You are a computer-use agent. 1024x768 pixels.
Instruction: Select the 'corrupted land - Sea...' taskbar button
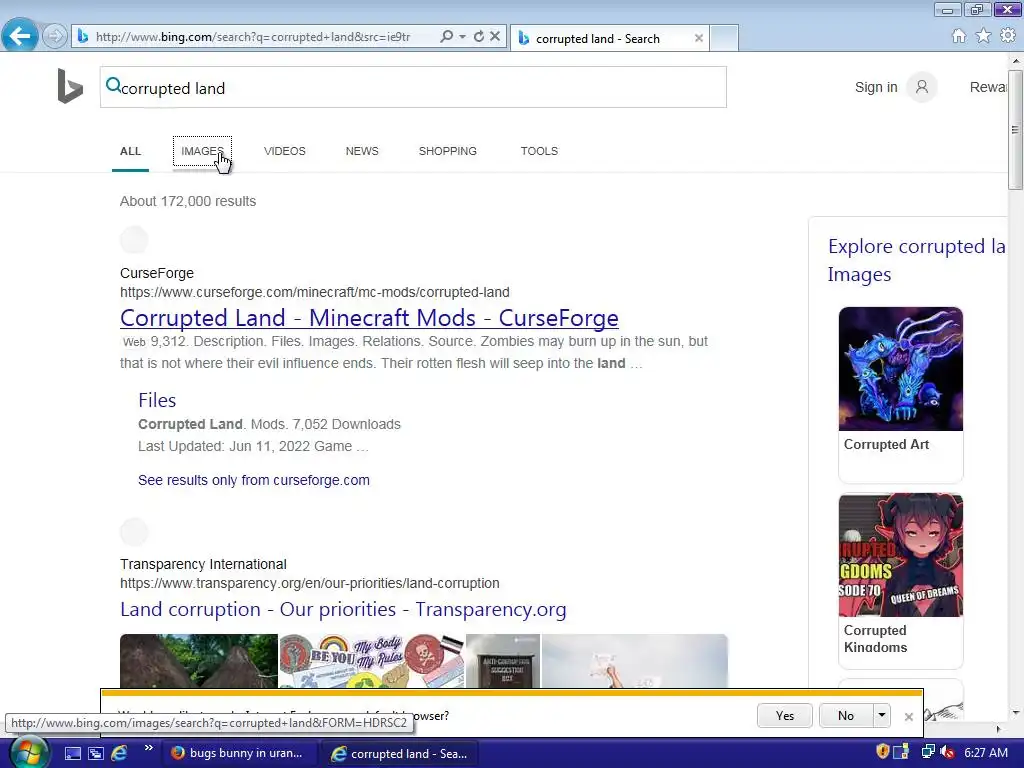[x=401, y=754]
